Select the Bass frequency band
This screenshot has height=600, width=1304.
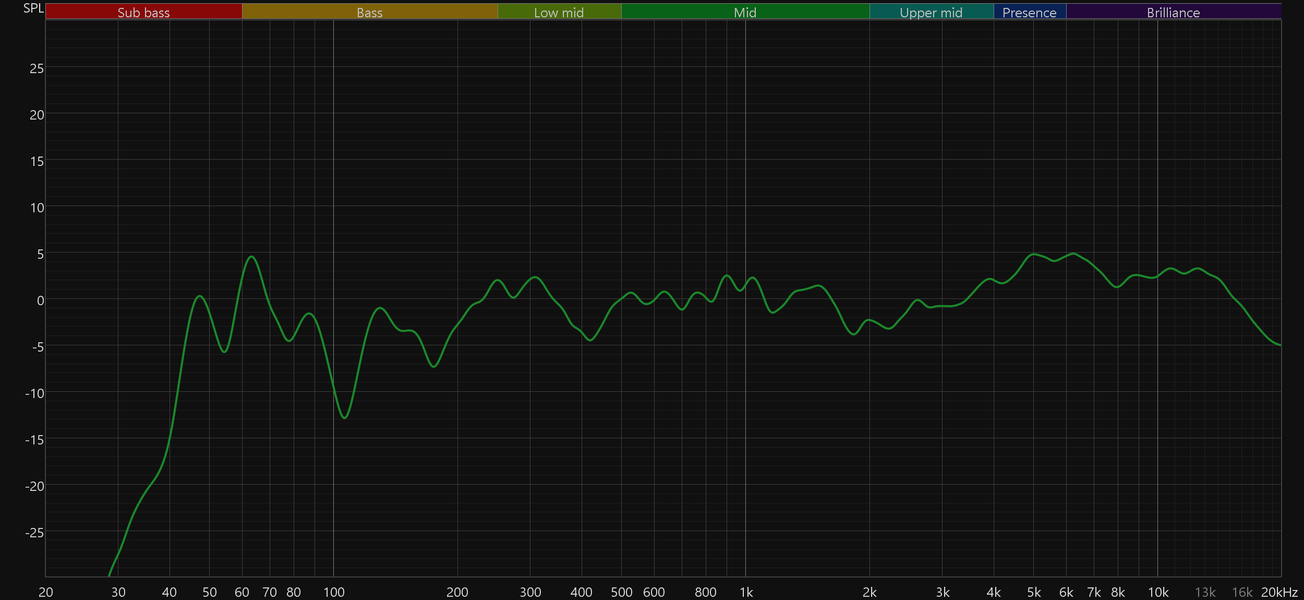point(370,12)
